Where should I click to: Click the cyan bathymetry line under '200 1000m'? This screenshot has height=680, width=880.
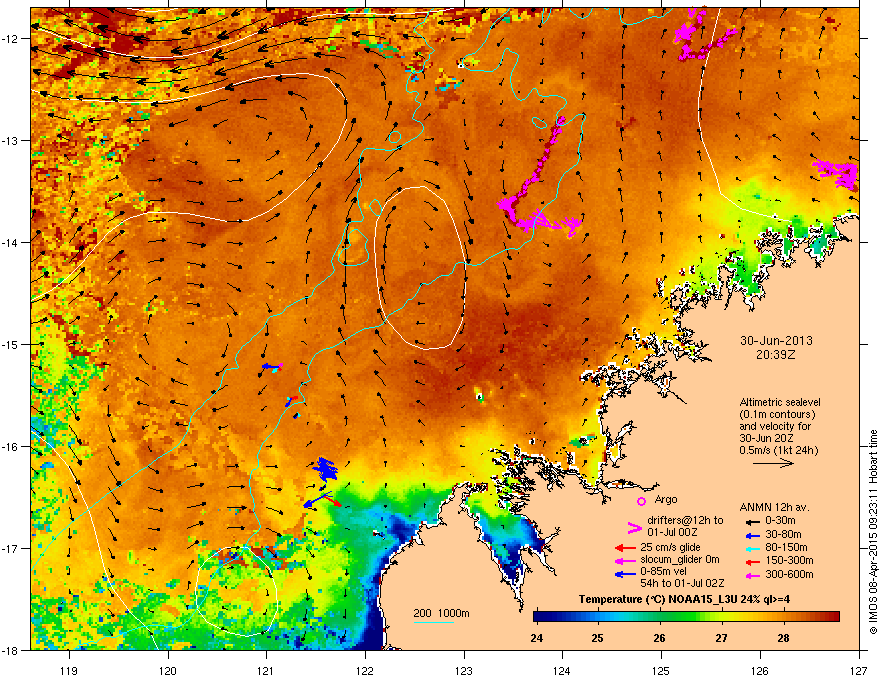click(433, 622)
